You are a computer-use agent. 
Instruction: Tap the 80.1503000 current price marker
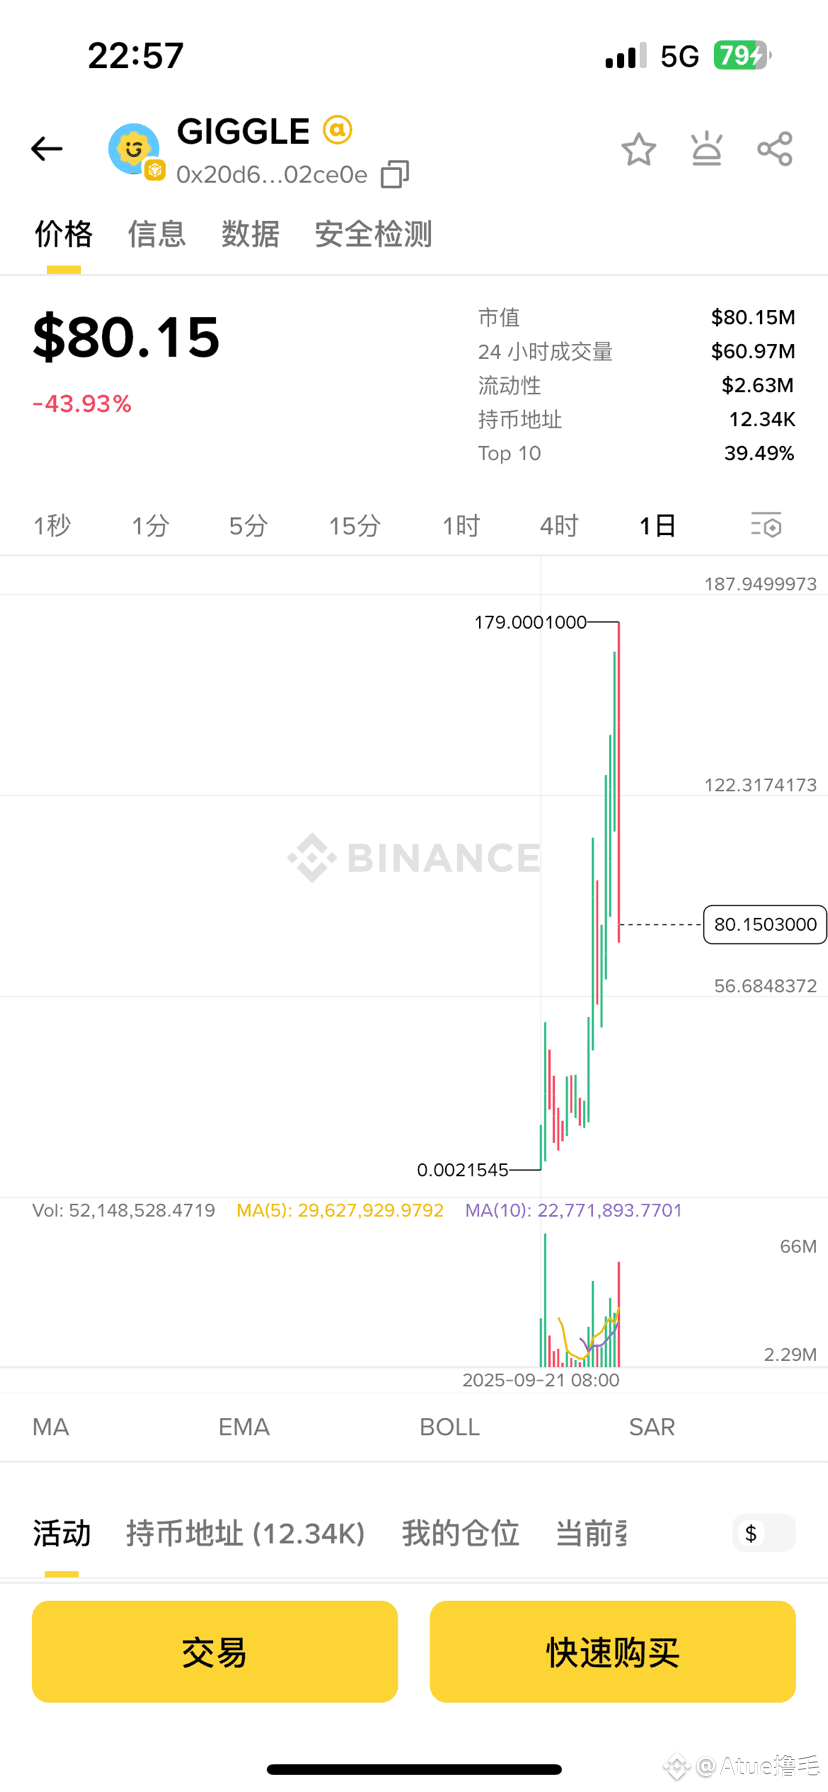[x=765, y=924]
